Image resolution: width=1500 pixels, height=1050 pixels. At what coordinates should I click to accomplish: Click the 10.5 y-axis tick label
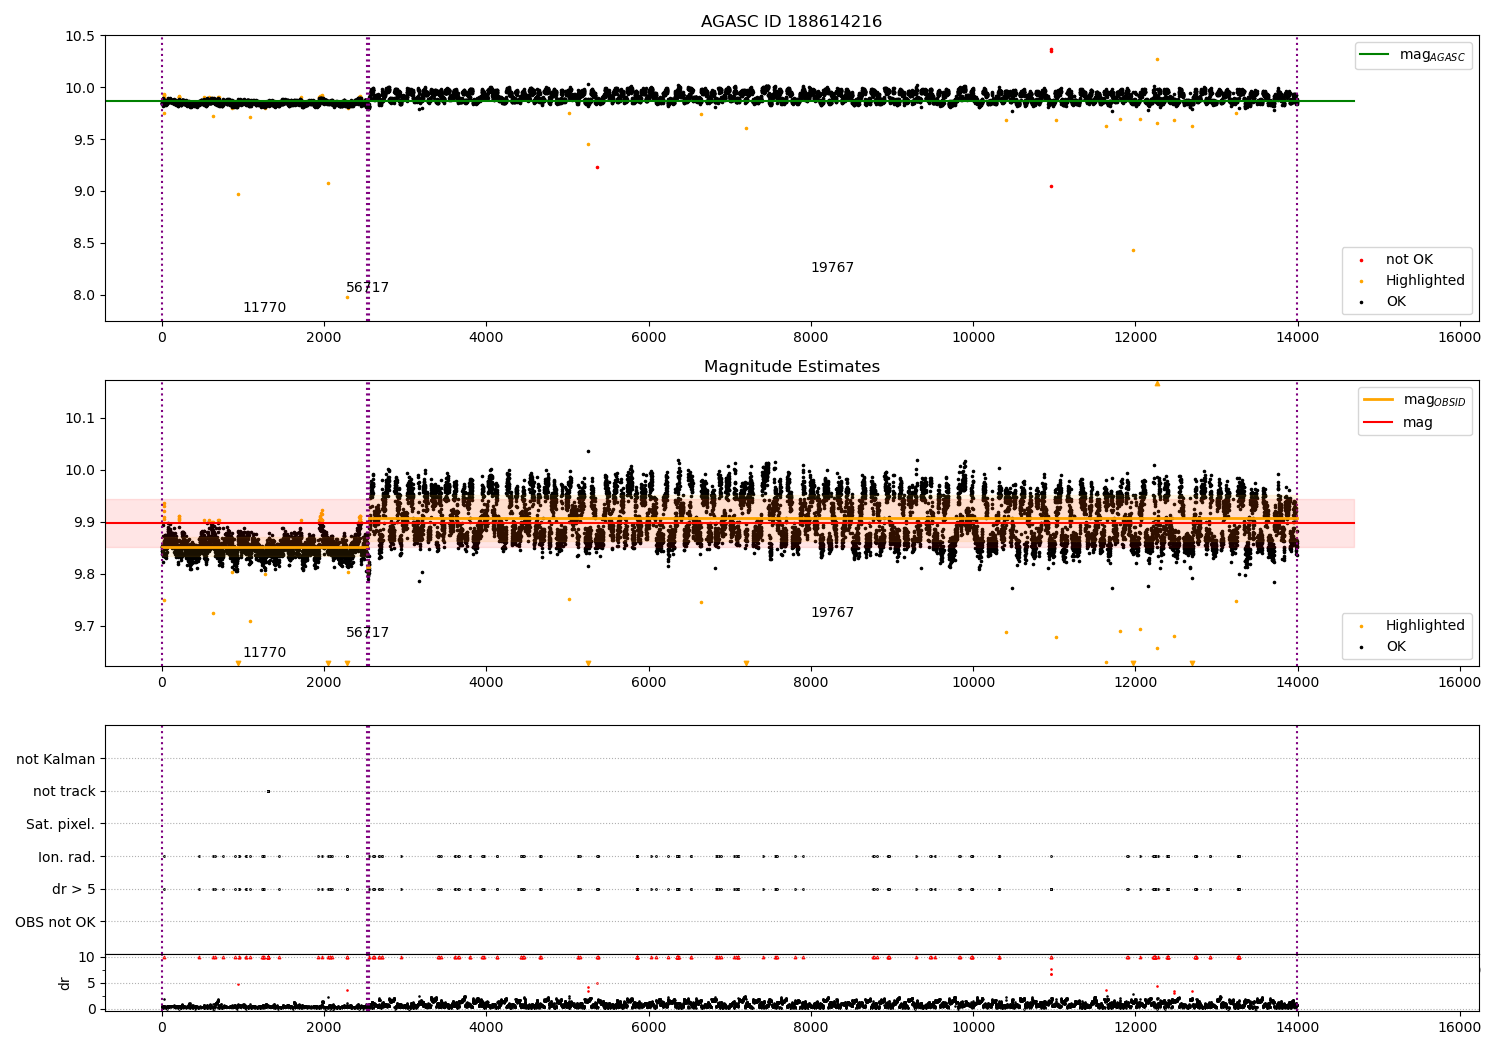point(79,36)
